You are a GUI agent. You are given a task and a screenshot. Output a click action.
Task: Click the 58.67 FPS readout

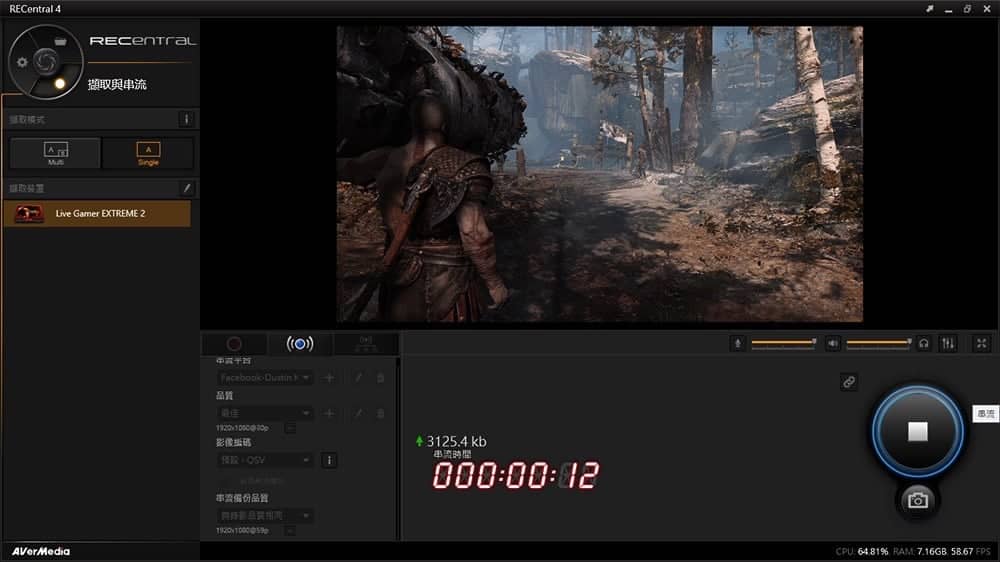click(971, 551)
